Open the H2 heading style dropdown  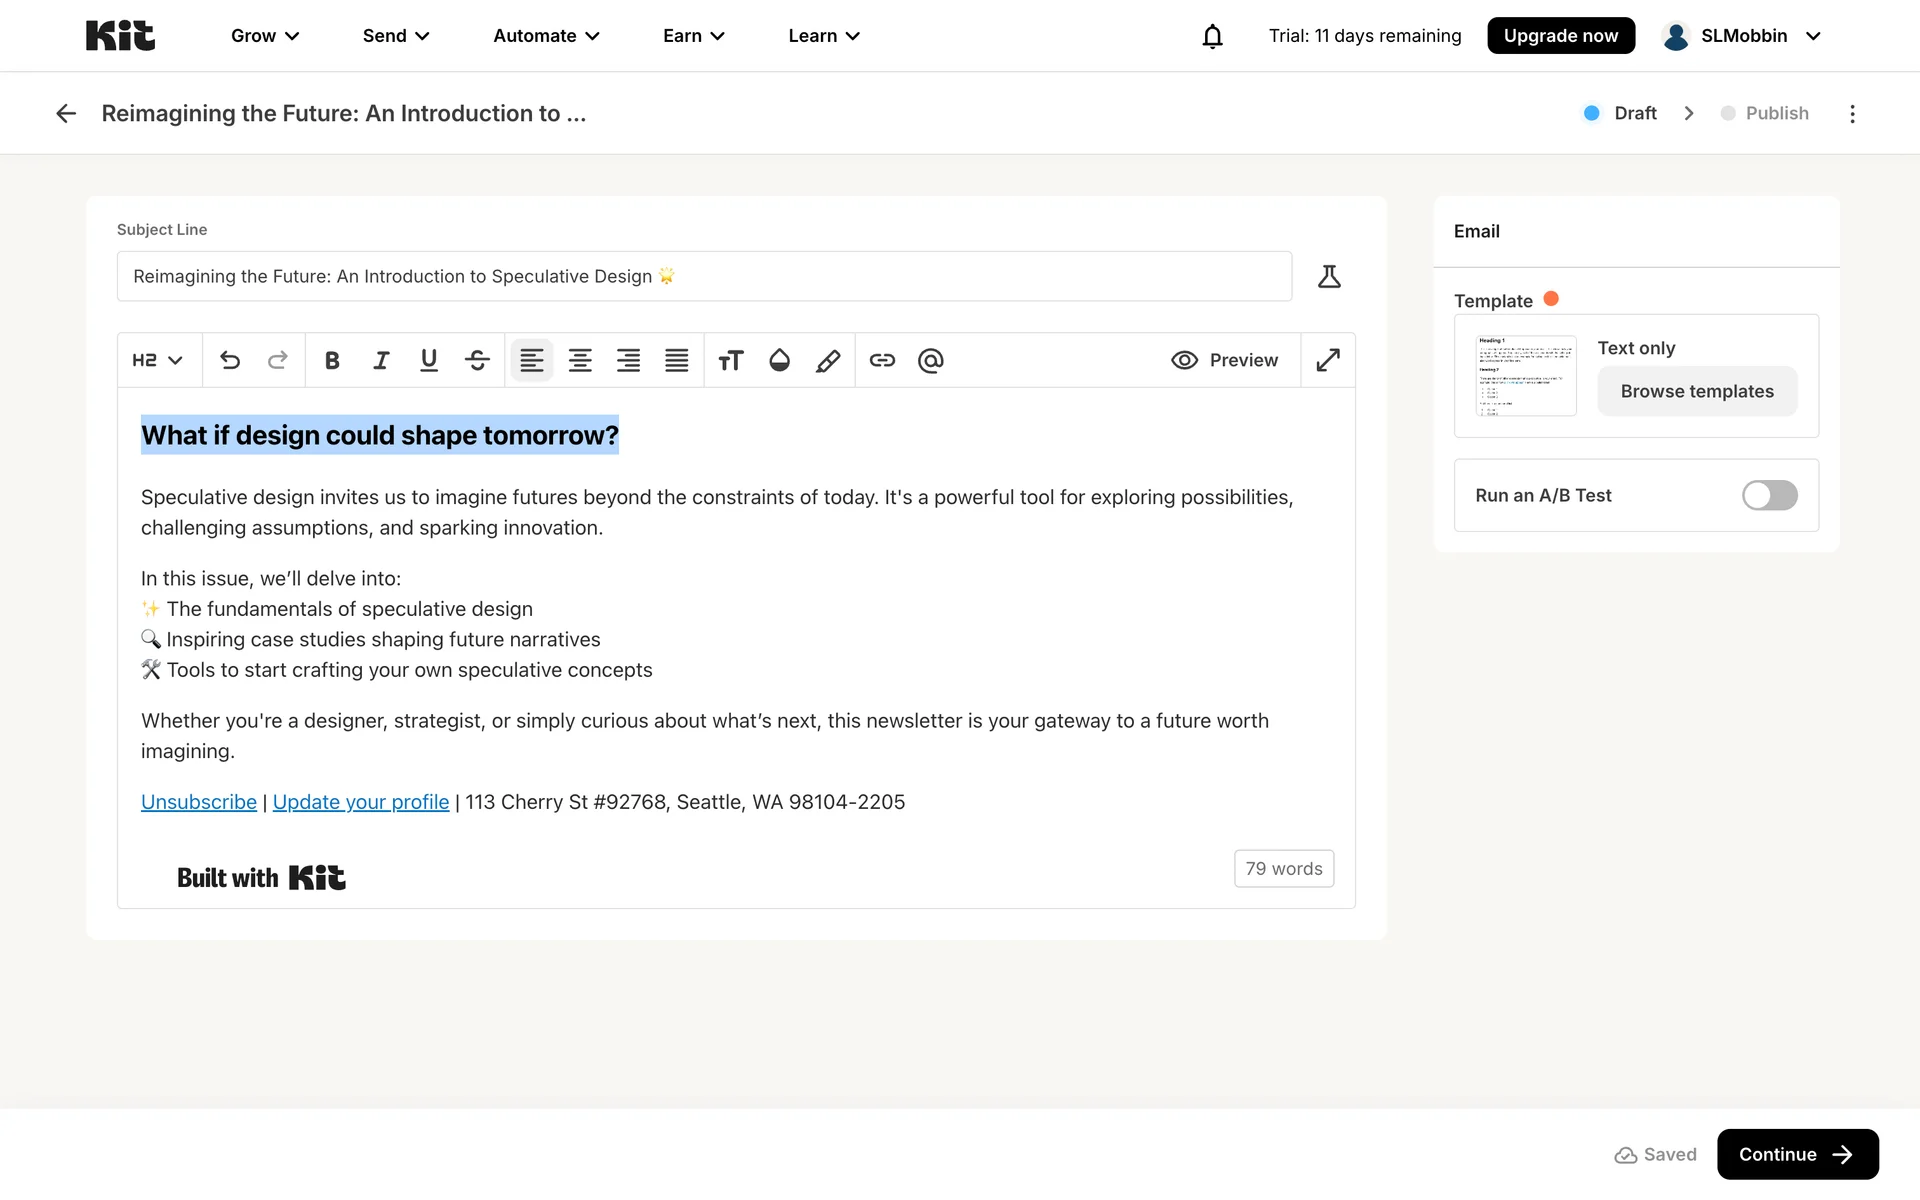(158, 360)
